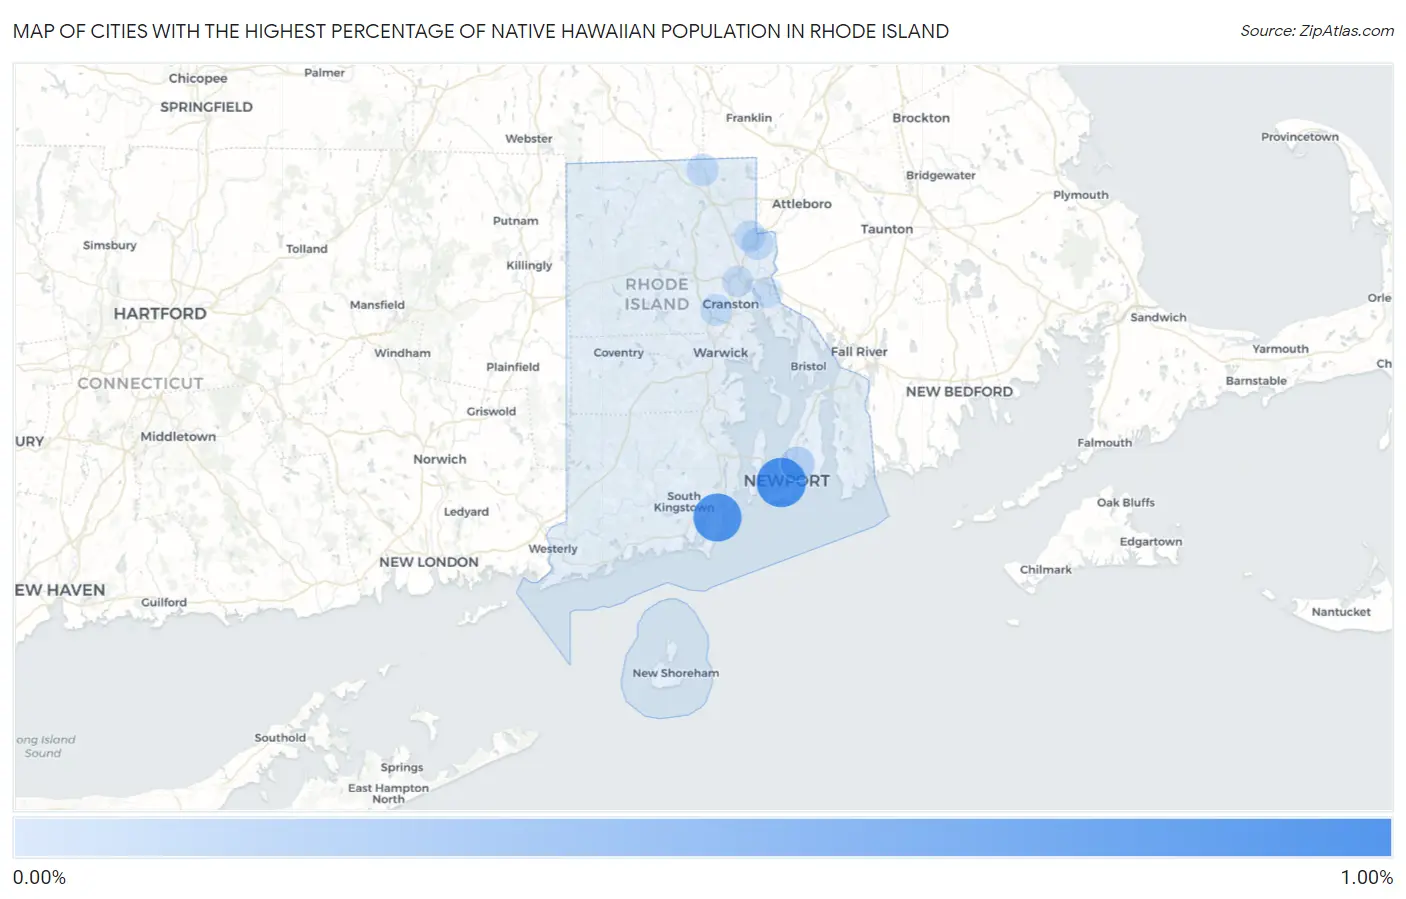Click the 'Taunton' map label

tap(886, 229)
